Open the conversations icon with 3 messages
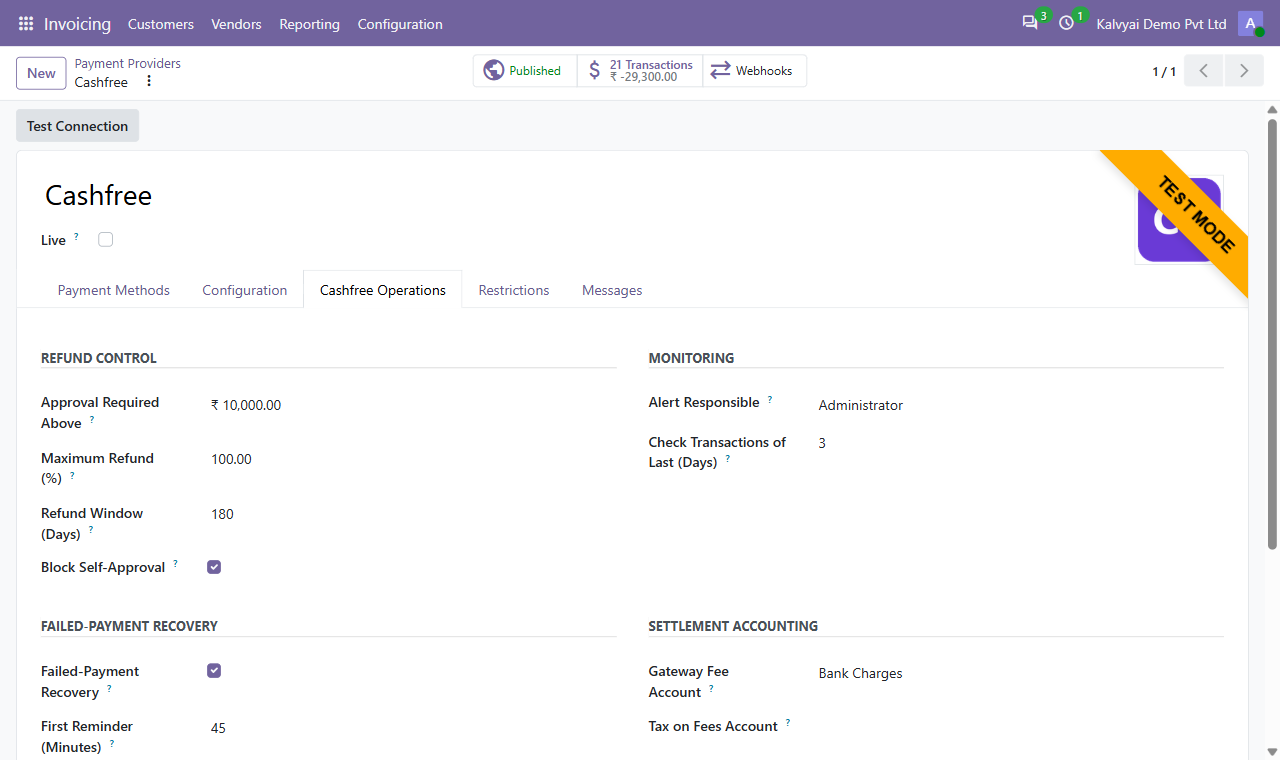 [1030, 23]
